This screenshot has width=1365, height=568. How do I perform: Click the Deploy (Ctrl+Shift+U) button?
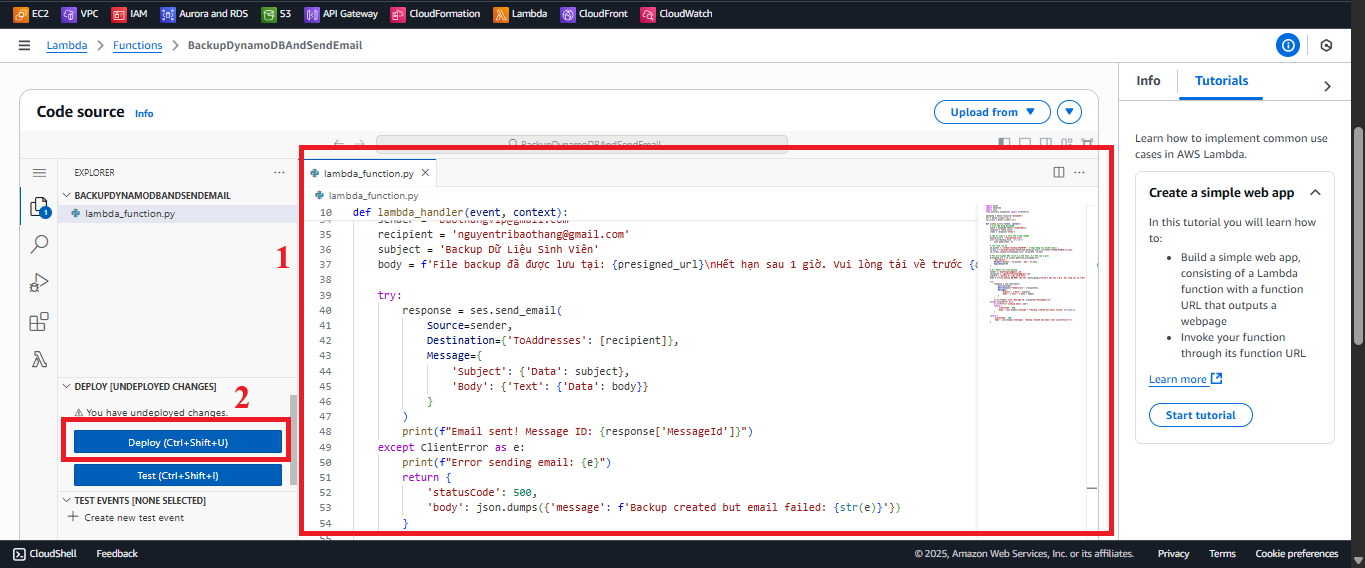click(x=178, y=442)
